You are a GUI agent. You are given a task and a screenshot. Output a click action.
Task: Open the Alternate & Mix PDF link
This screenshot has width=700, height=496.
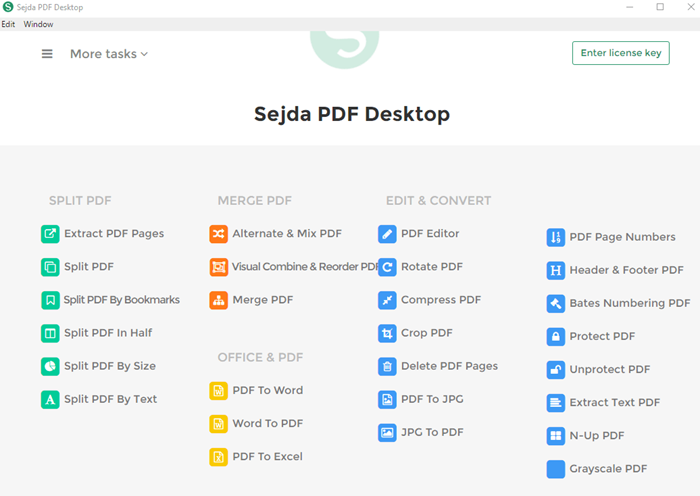287,233
